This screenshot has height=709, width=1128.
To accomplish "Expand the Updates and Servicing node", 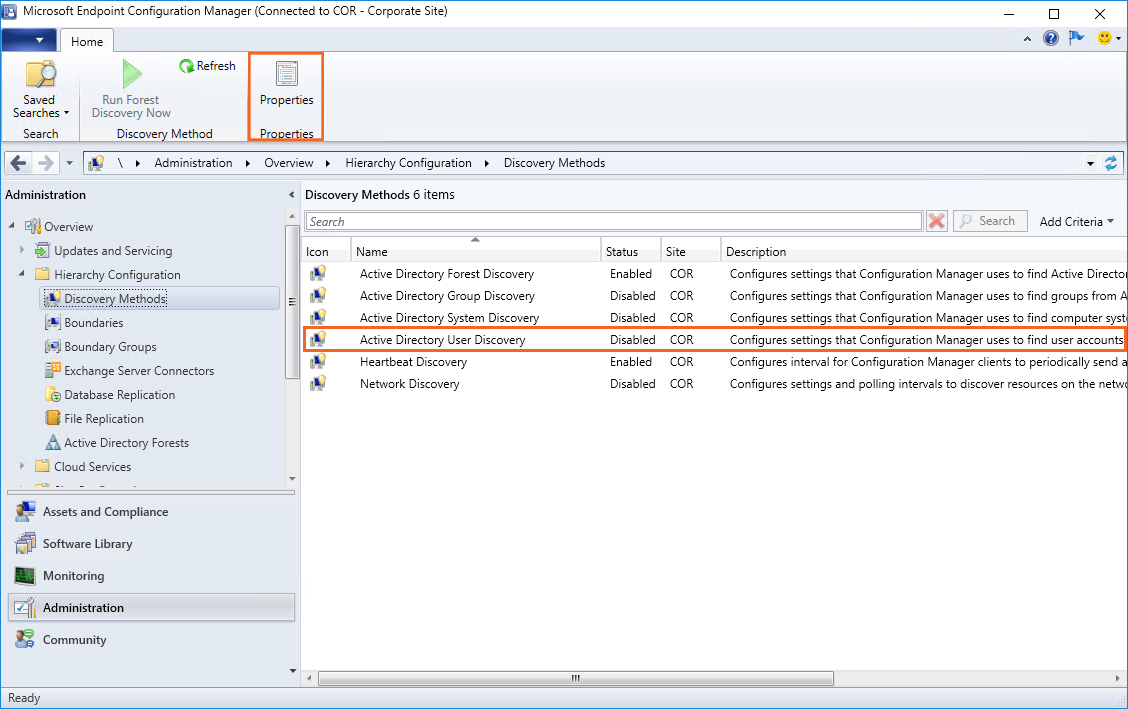I will coord(22,251).
